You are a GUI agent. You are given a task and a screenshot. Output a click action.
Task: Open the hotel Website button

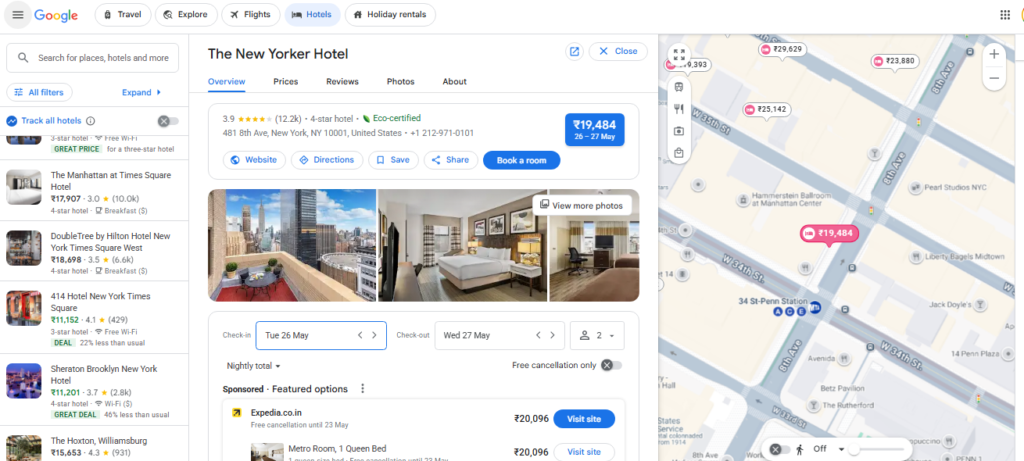point(254,160)
